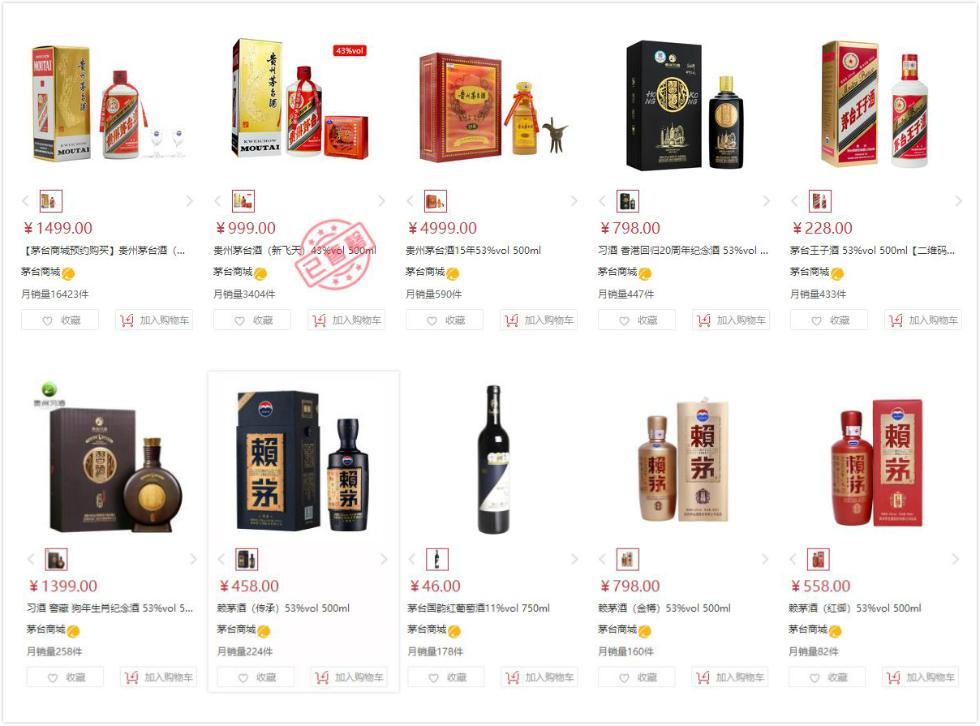The width and height of the screenshot is (980, 726).
Task: Select small thumbnail under ¥4999.00 product
Action: [x=435, y=201]
